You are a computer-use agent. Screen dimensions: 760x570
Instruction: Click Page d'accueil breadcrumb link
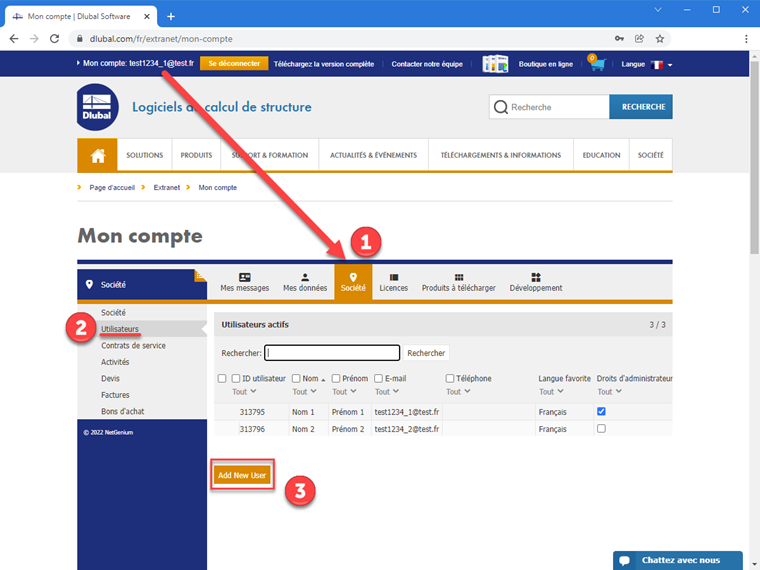pyautogui.click(x=112, y=188)
